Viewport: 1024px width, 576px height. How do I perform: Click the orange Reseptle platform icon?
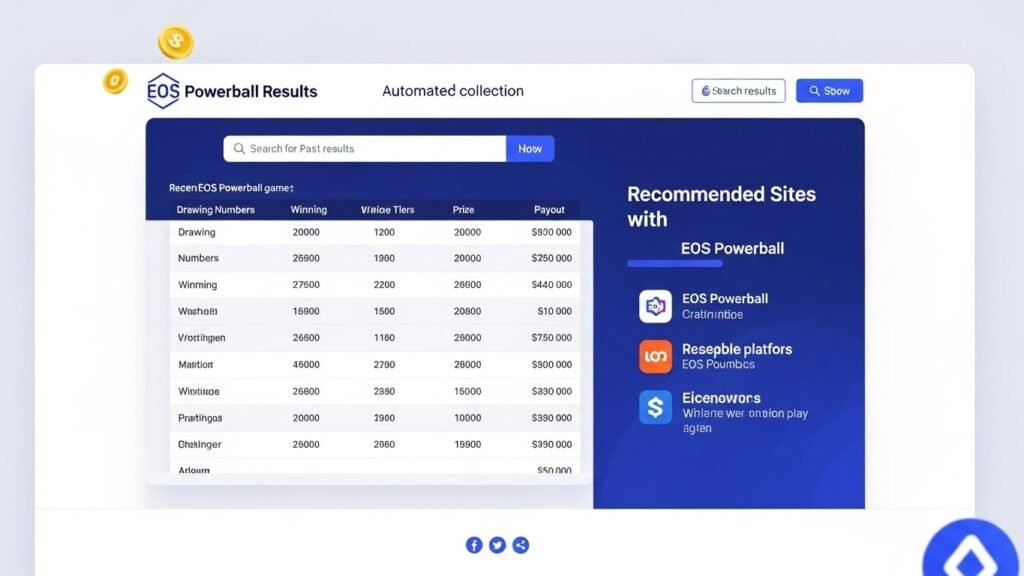coord(655,356)
